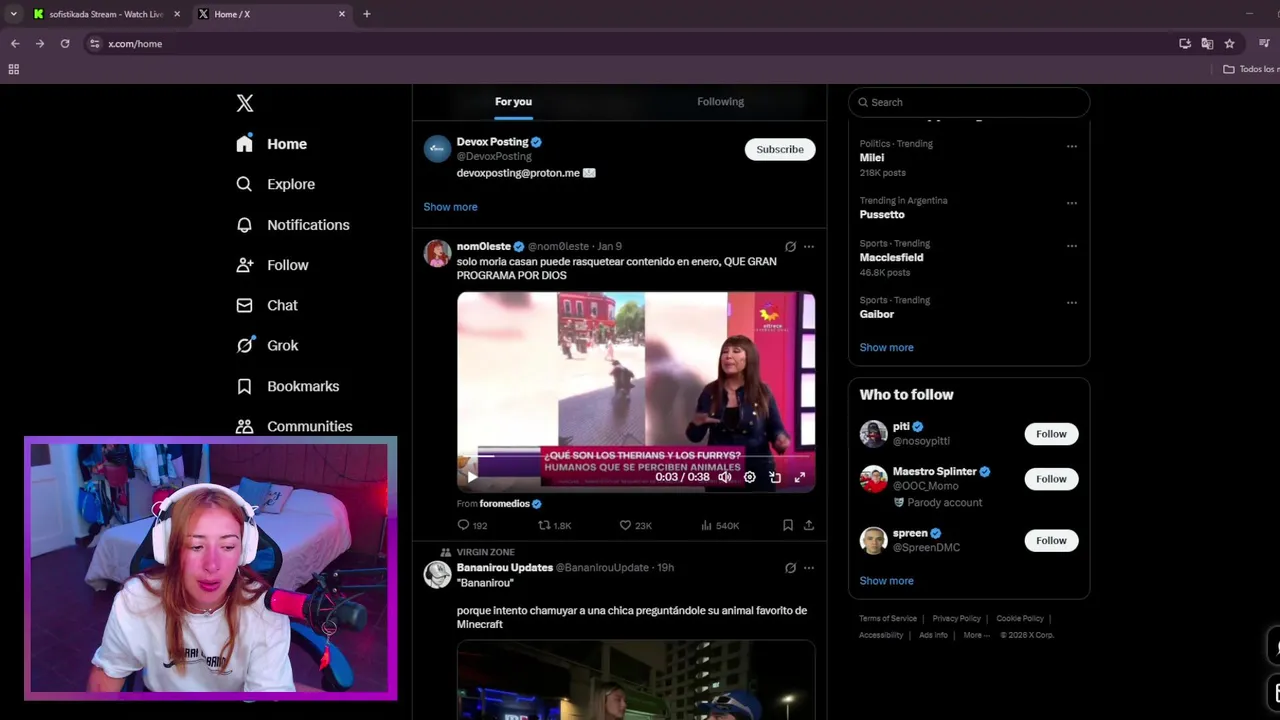Viewport: 1280px width, 720px height.
Task: Open Accessibility footer link
Action: tap(881, 635)
